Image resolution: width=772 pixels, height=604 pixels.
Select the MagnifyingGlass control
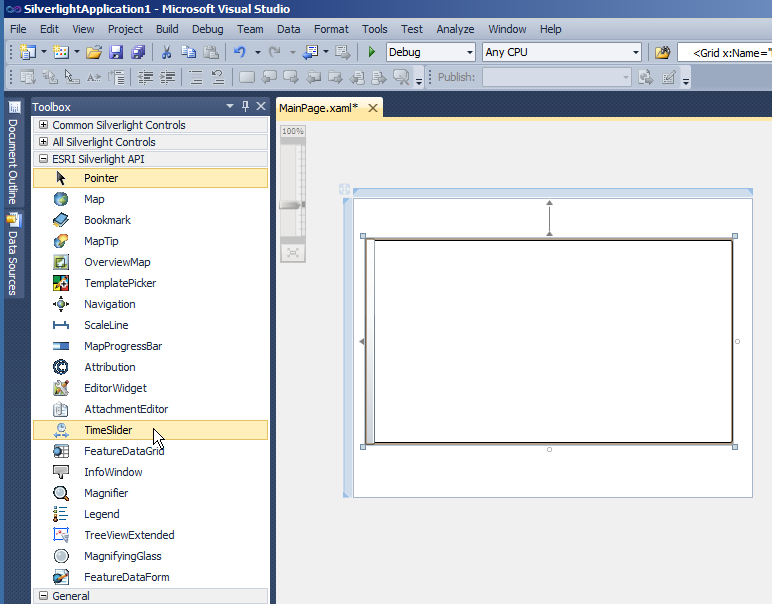click(x=151, y=556)
